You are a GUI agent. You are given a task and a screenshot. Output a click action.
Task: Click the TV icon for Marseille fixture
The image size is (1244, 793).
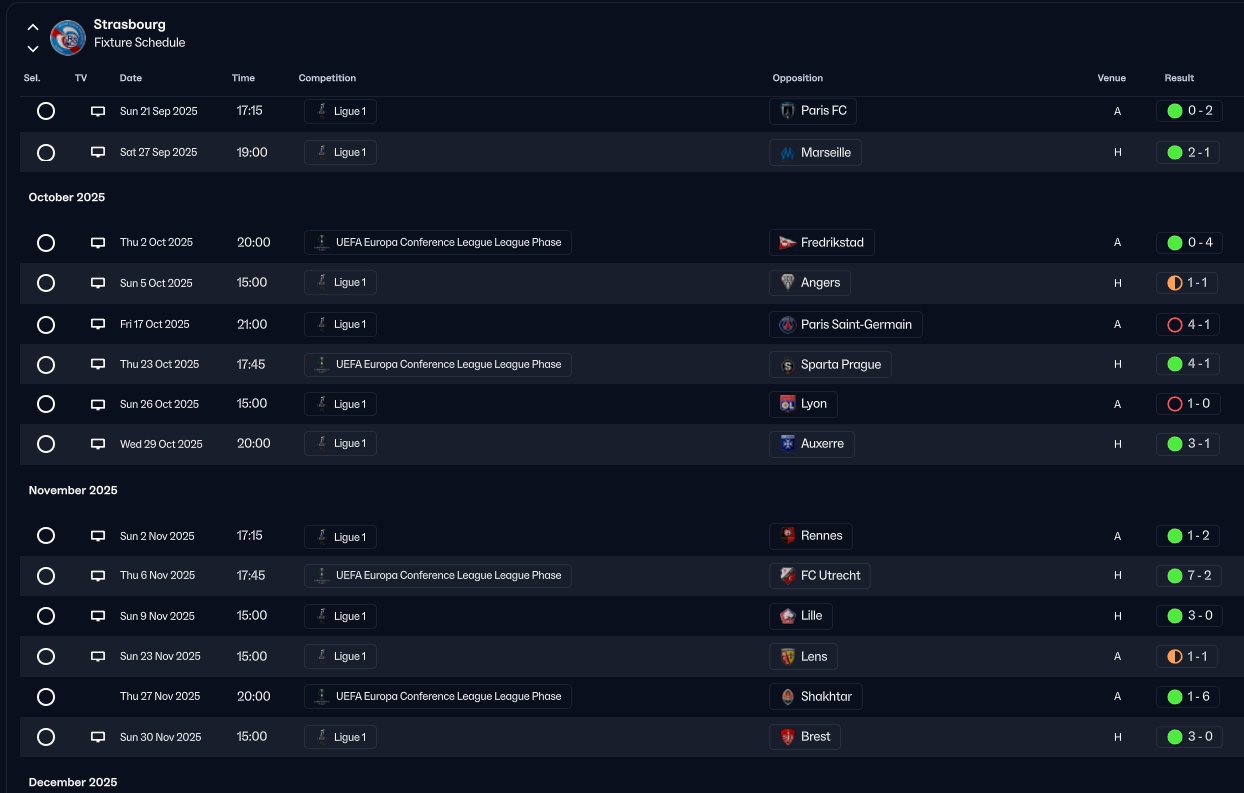pyautogui.click(x=98, y=152)
